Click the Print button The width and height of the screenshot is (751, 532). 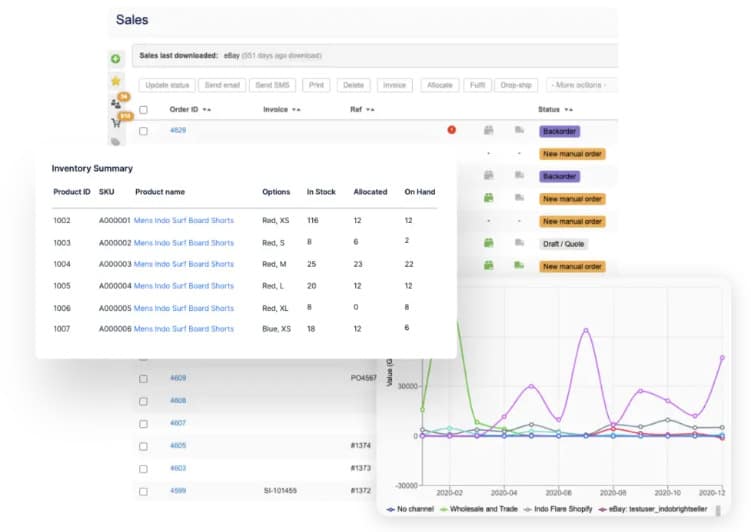click(316, 85)
